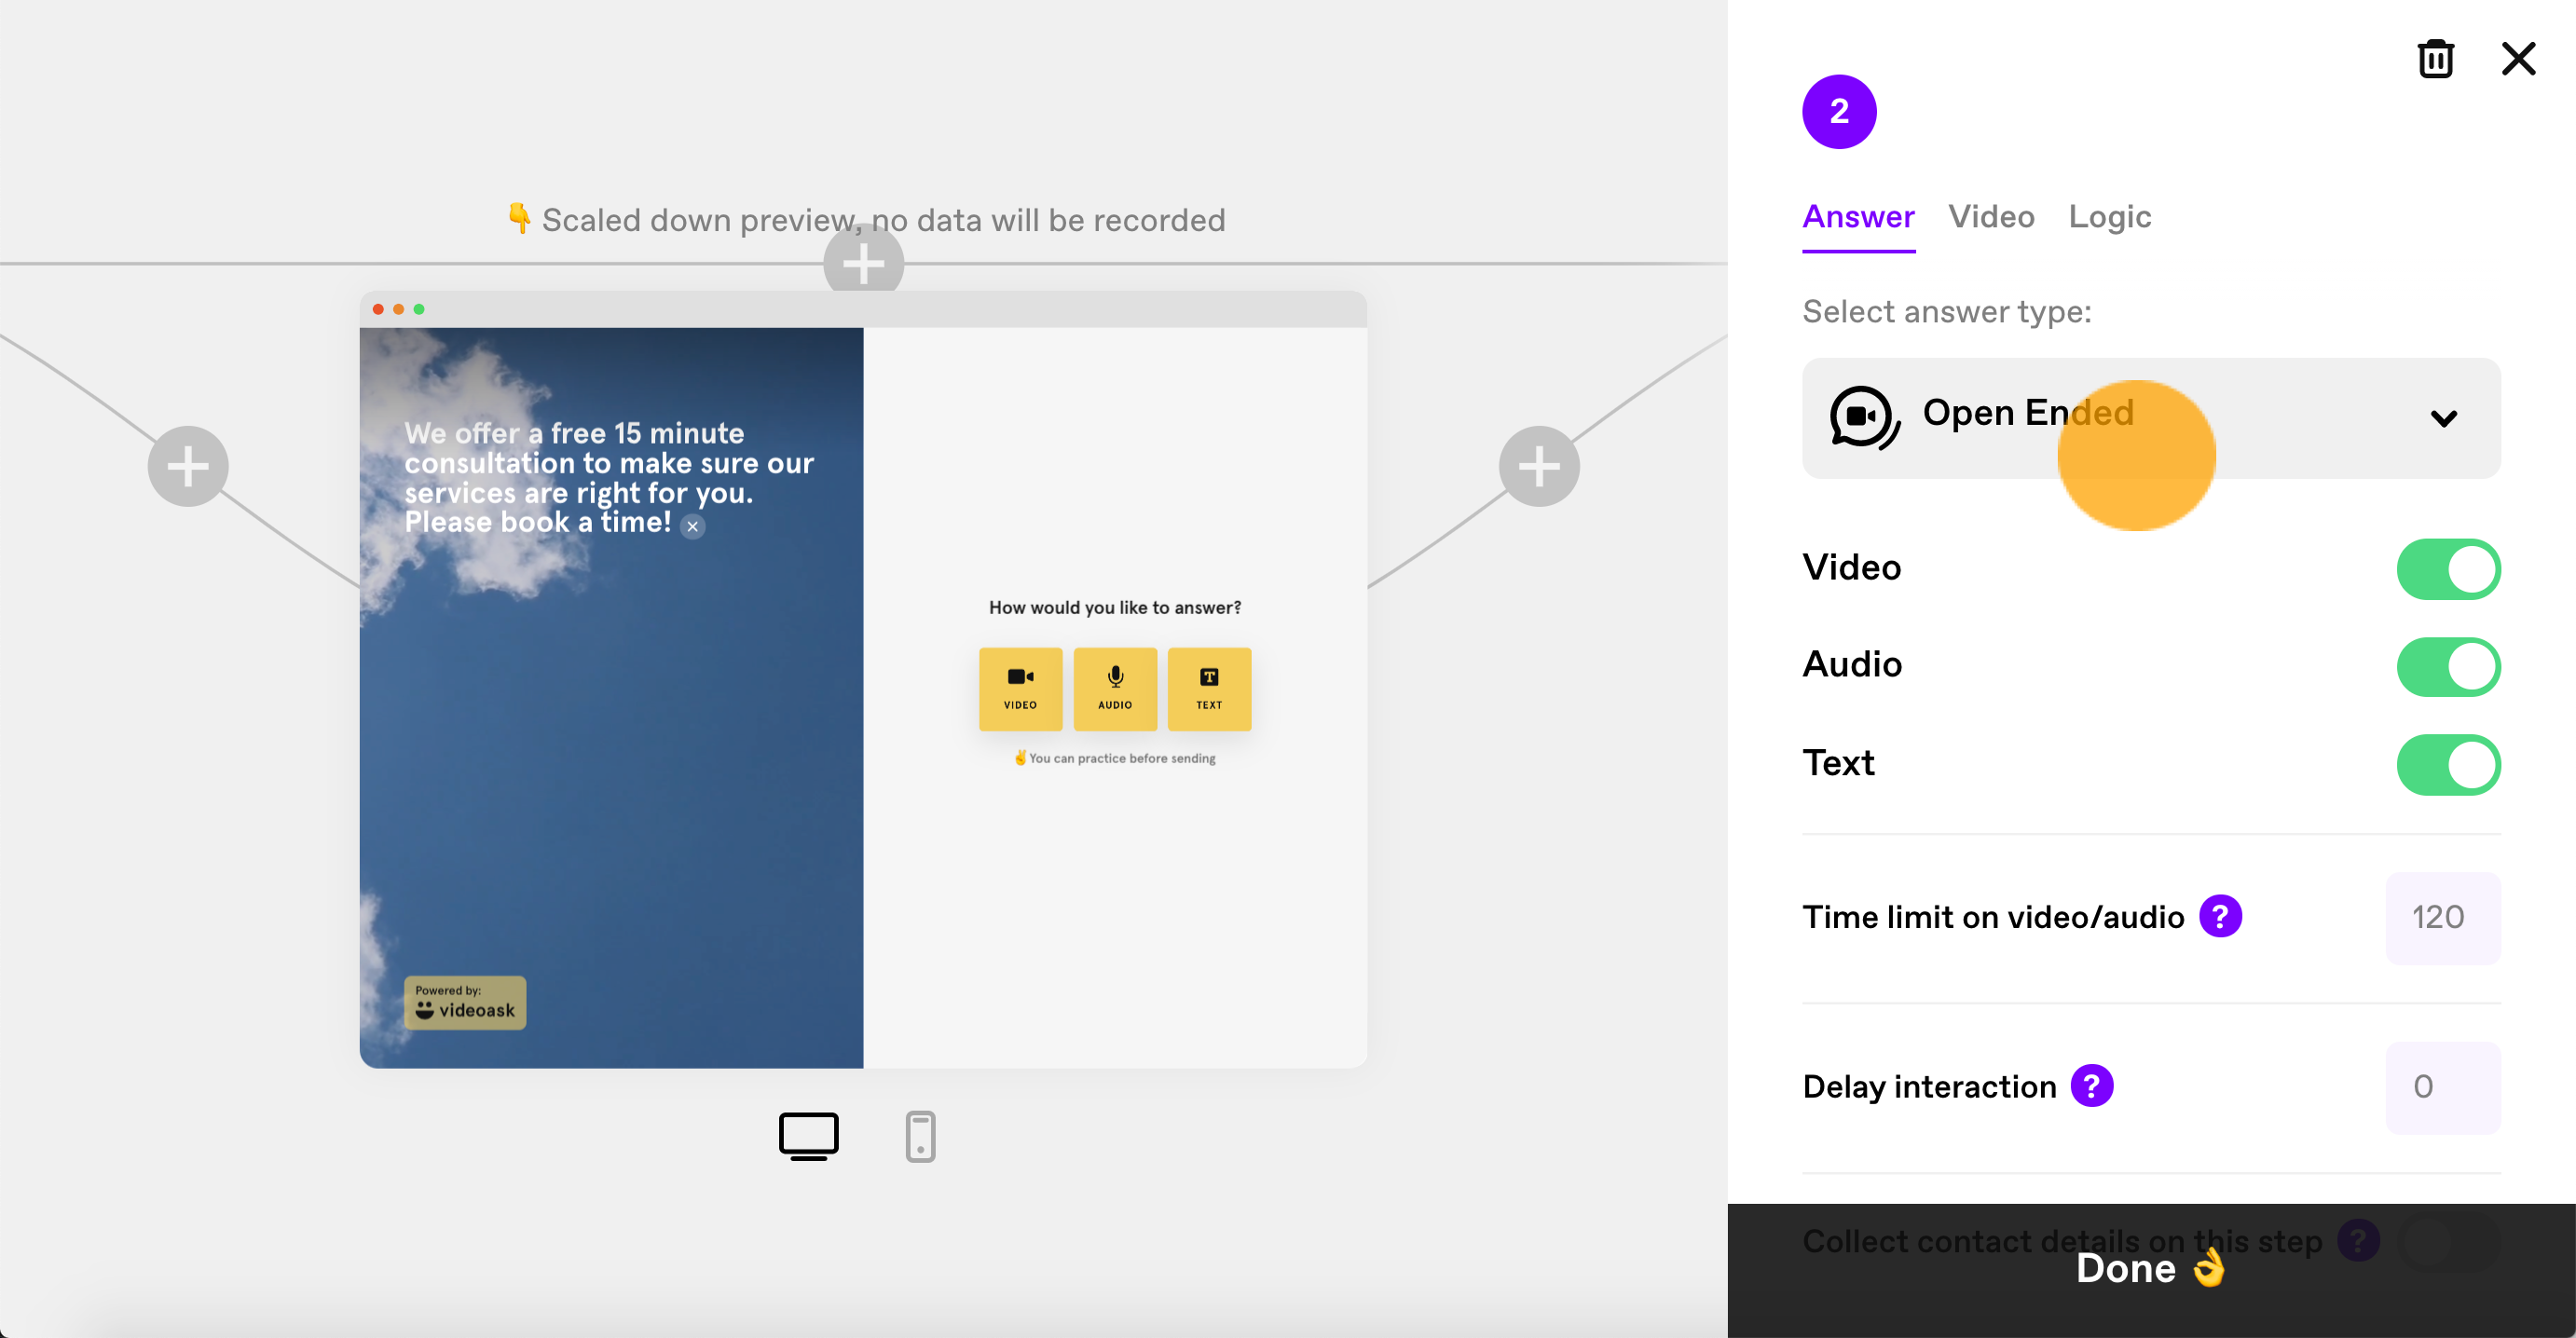Click the purple step number 2 badge
The width and height of the screenshot is (2576, 1338).
[x=1839, y=111]
